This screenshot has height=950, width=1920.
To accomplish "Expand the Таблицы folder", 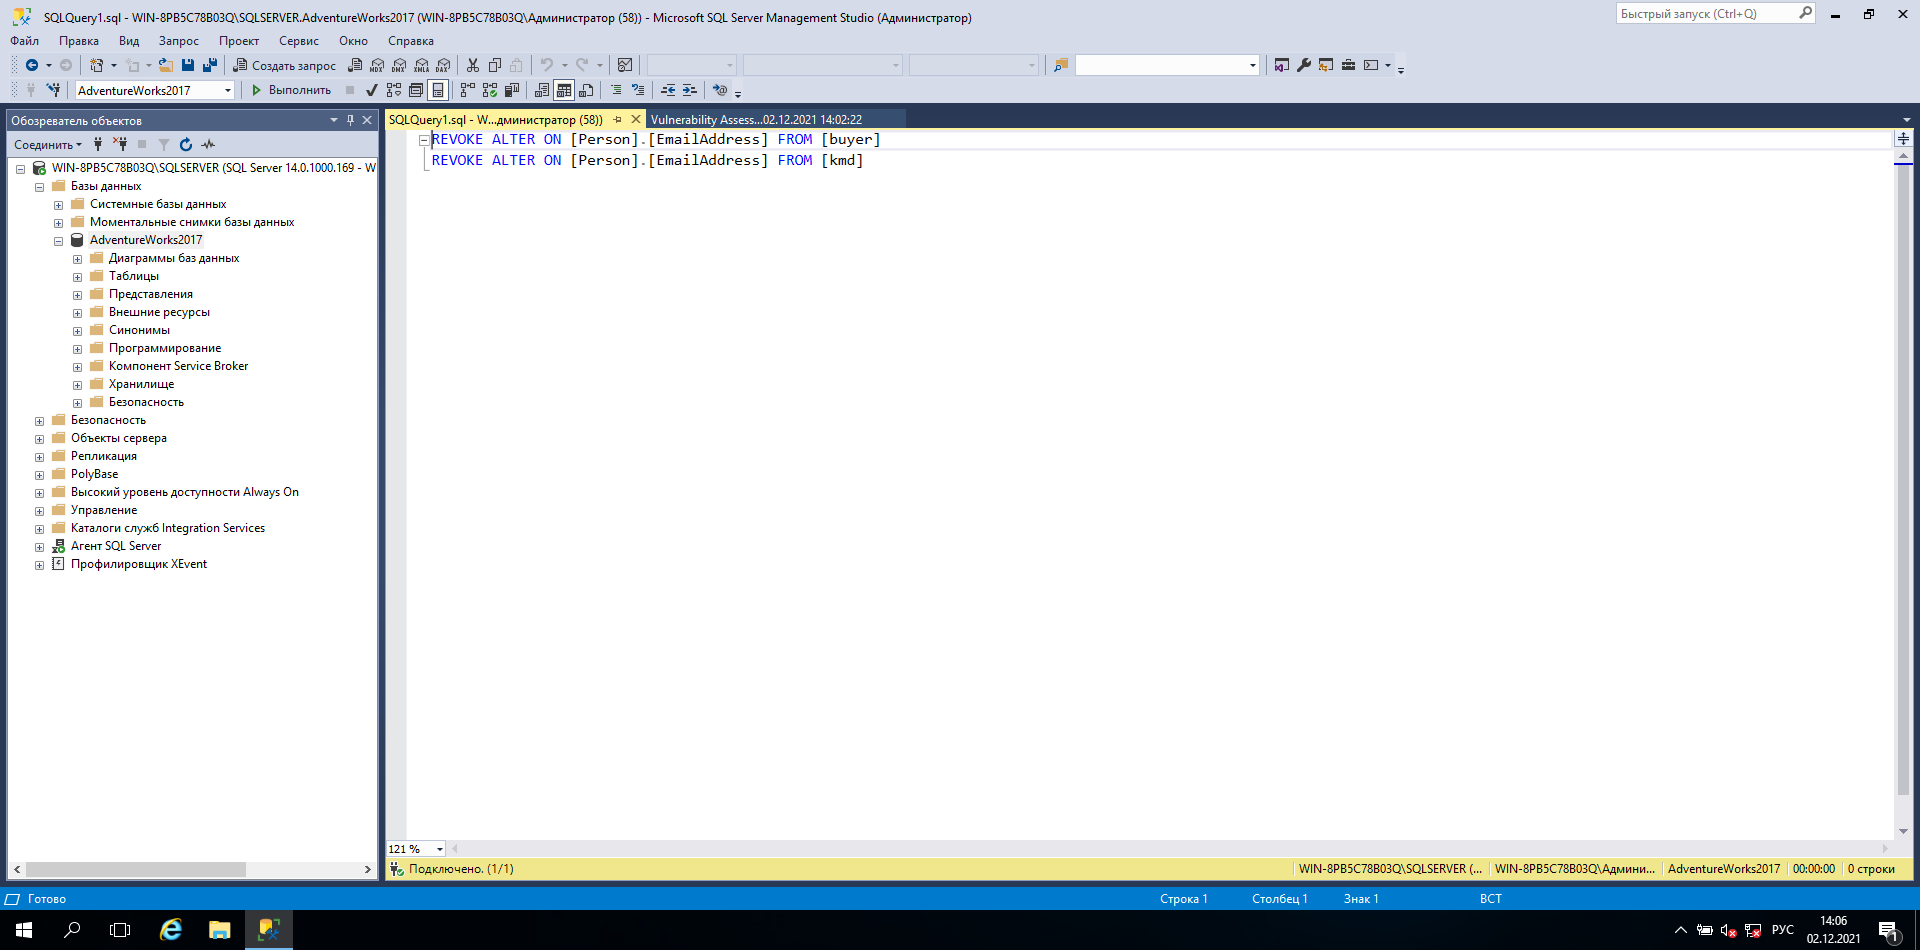I will pyautogui.click(x=77, y=277).
